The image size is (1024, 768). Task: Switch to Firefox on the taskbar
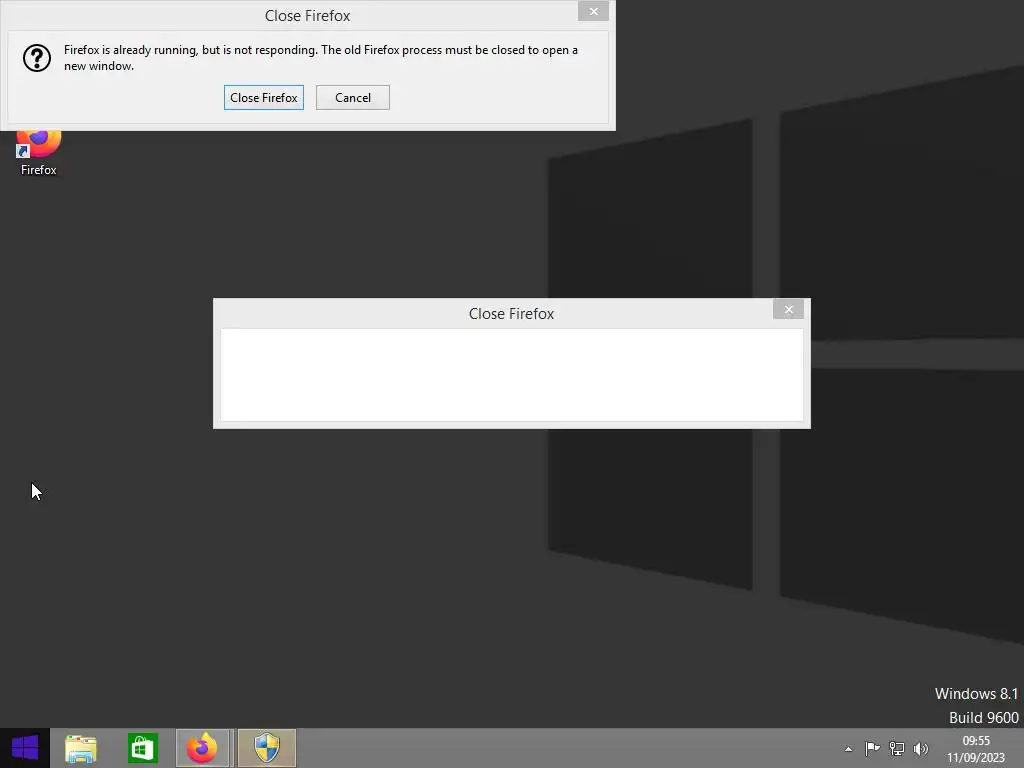(202, 748)
